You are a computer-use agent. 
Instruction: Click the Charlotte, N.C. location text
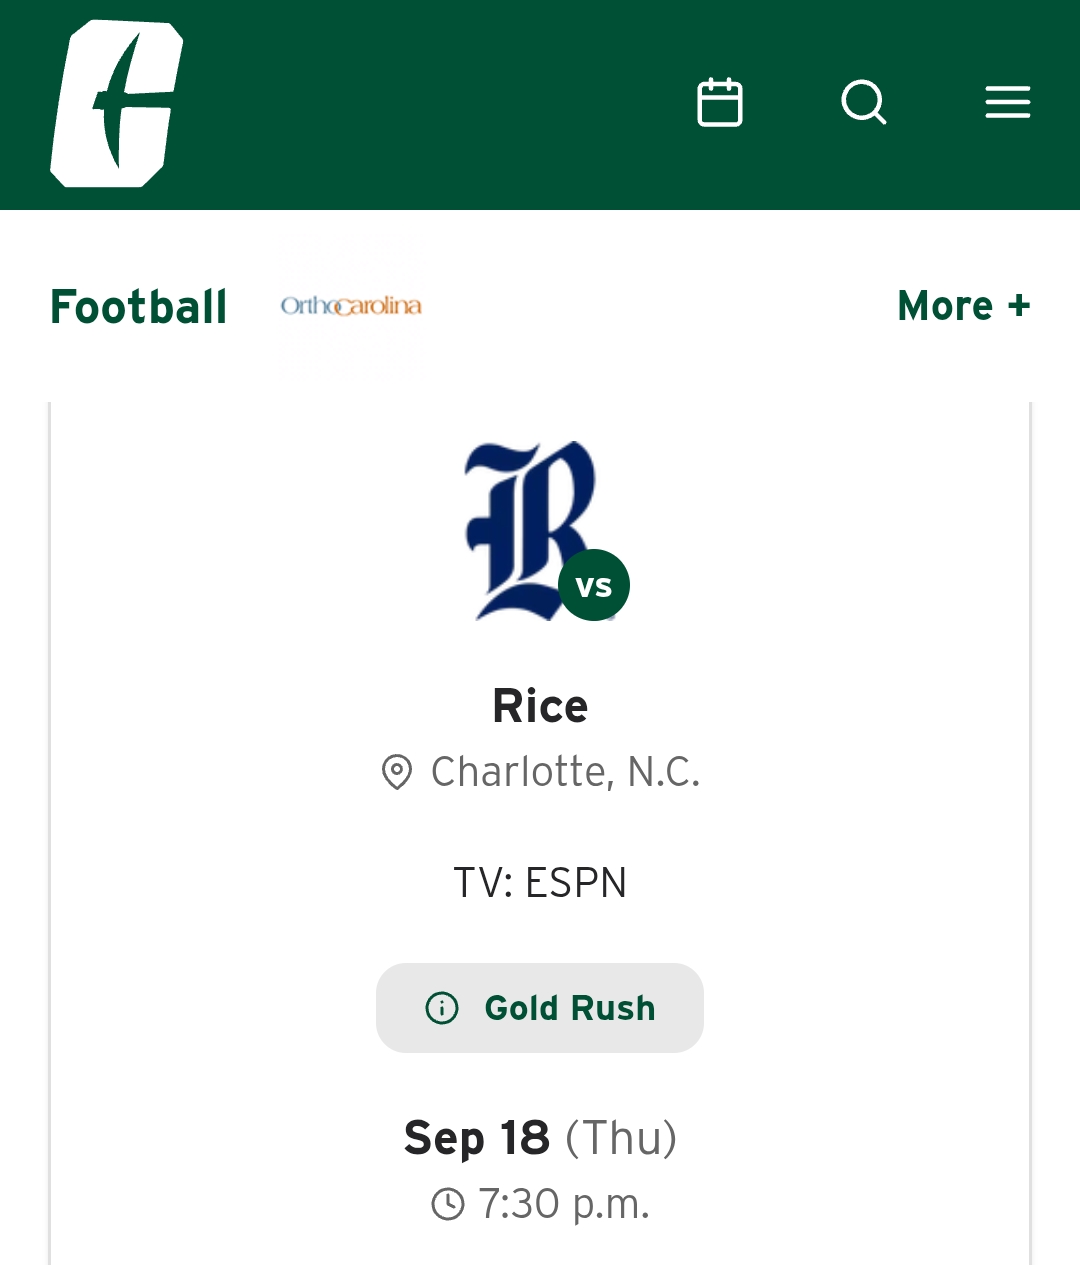(565, 772)
